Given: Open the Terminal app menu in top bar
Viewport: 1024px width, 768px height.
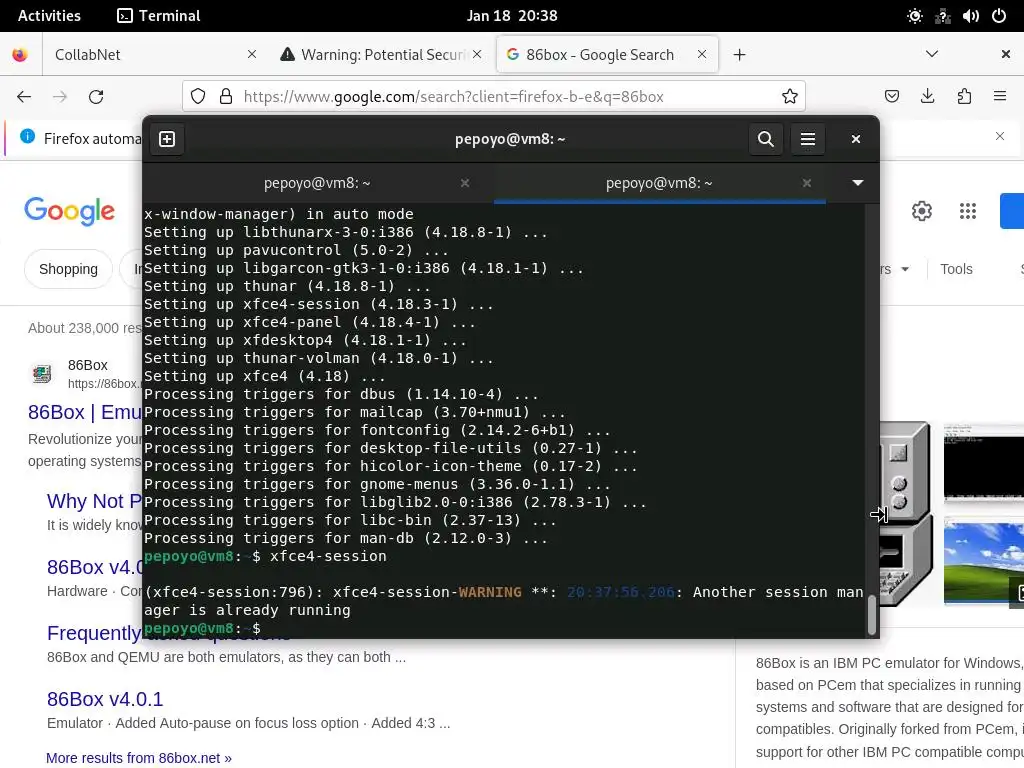Looking at the screenshot, I should pos(159,16).
